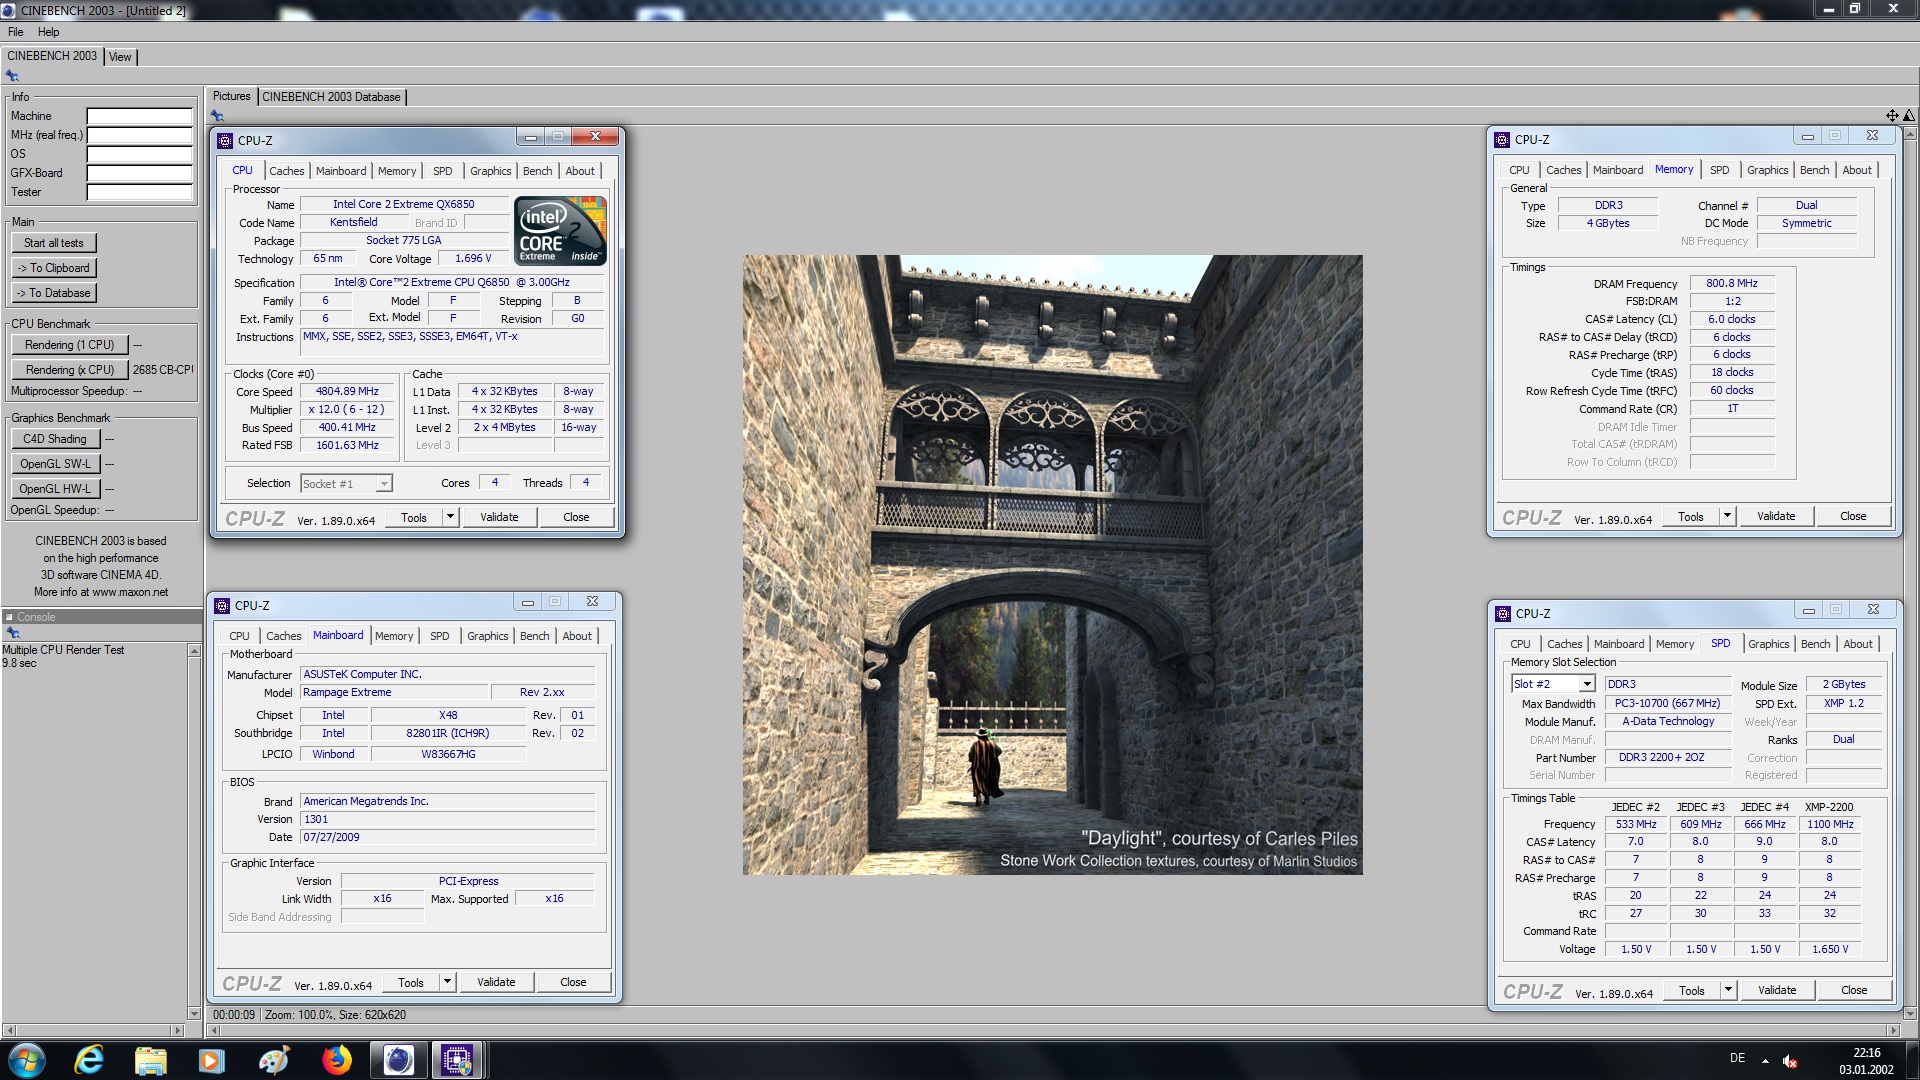
Task: Run Rendering (x CPU) benchmark
Action: click(x=70, y=370)
